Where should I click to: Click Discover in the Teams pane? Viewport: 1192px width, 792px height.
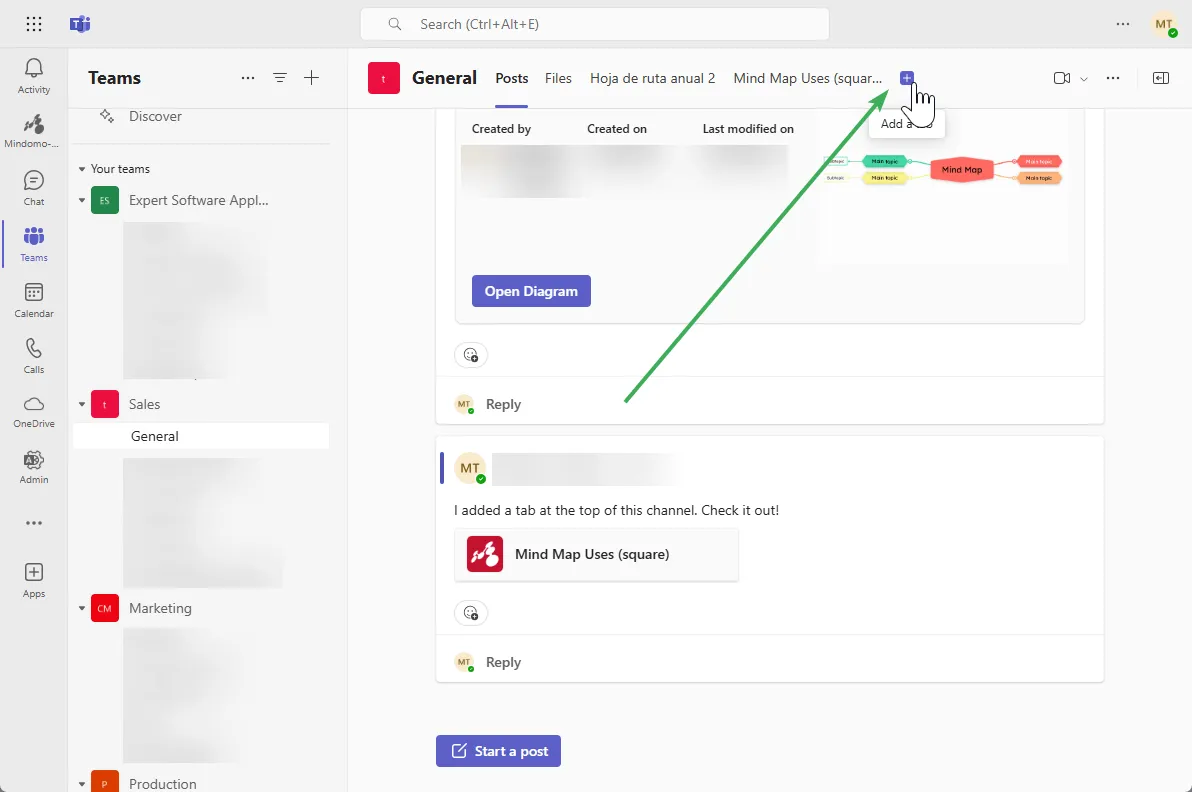coord(155,116)
